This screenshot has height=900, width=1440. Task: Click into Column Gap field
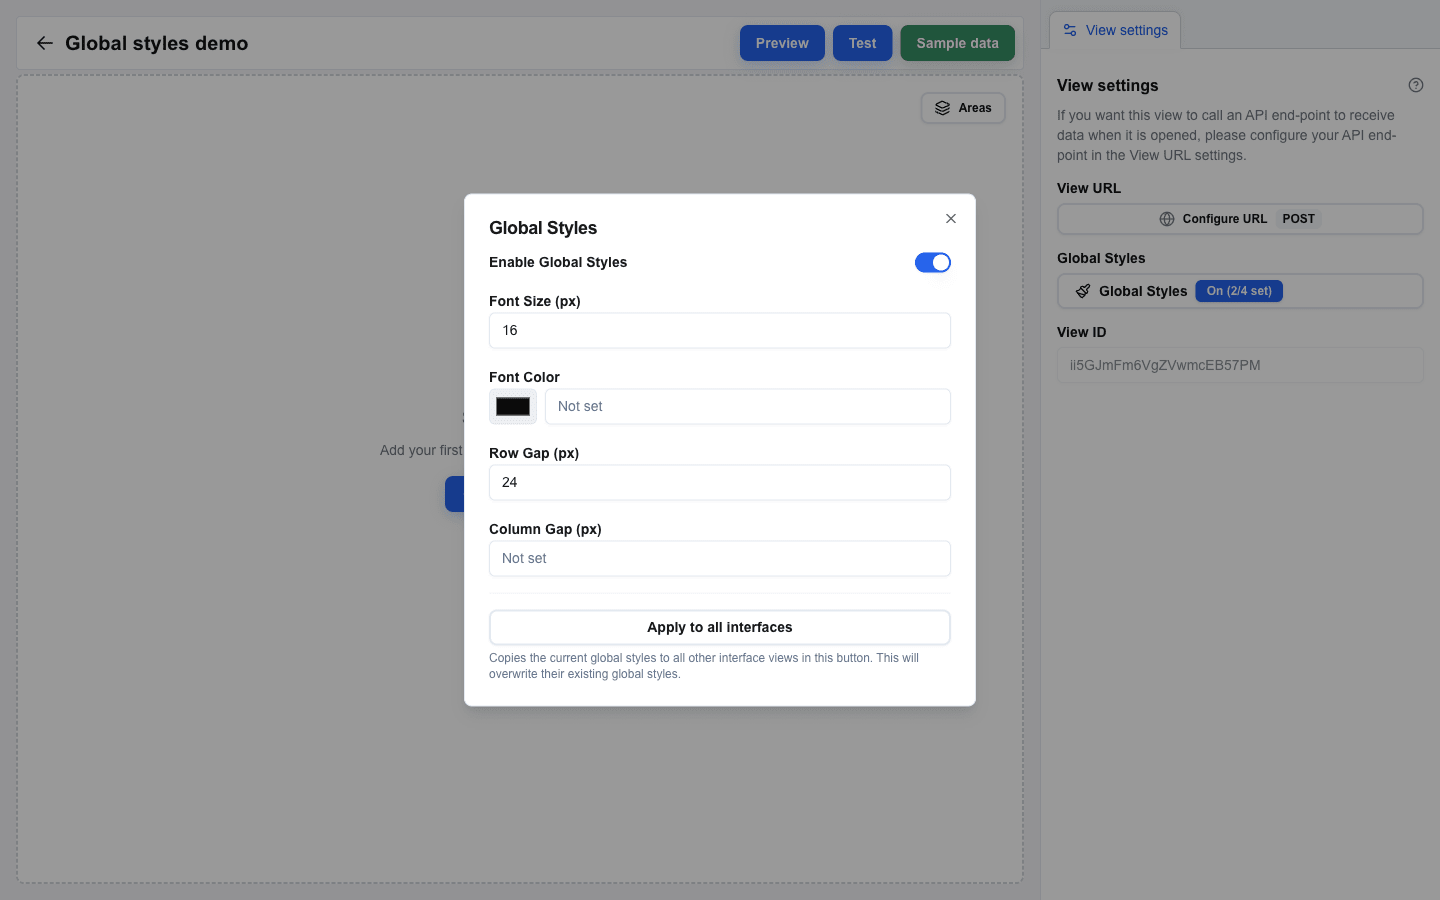click(720, 558)
